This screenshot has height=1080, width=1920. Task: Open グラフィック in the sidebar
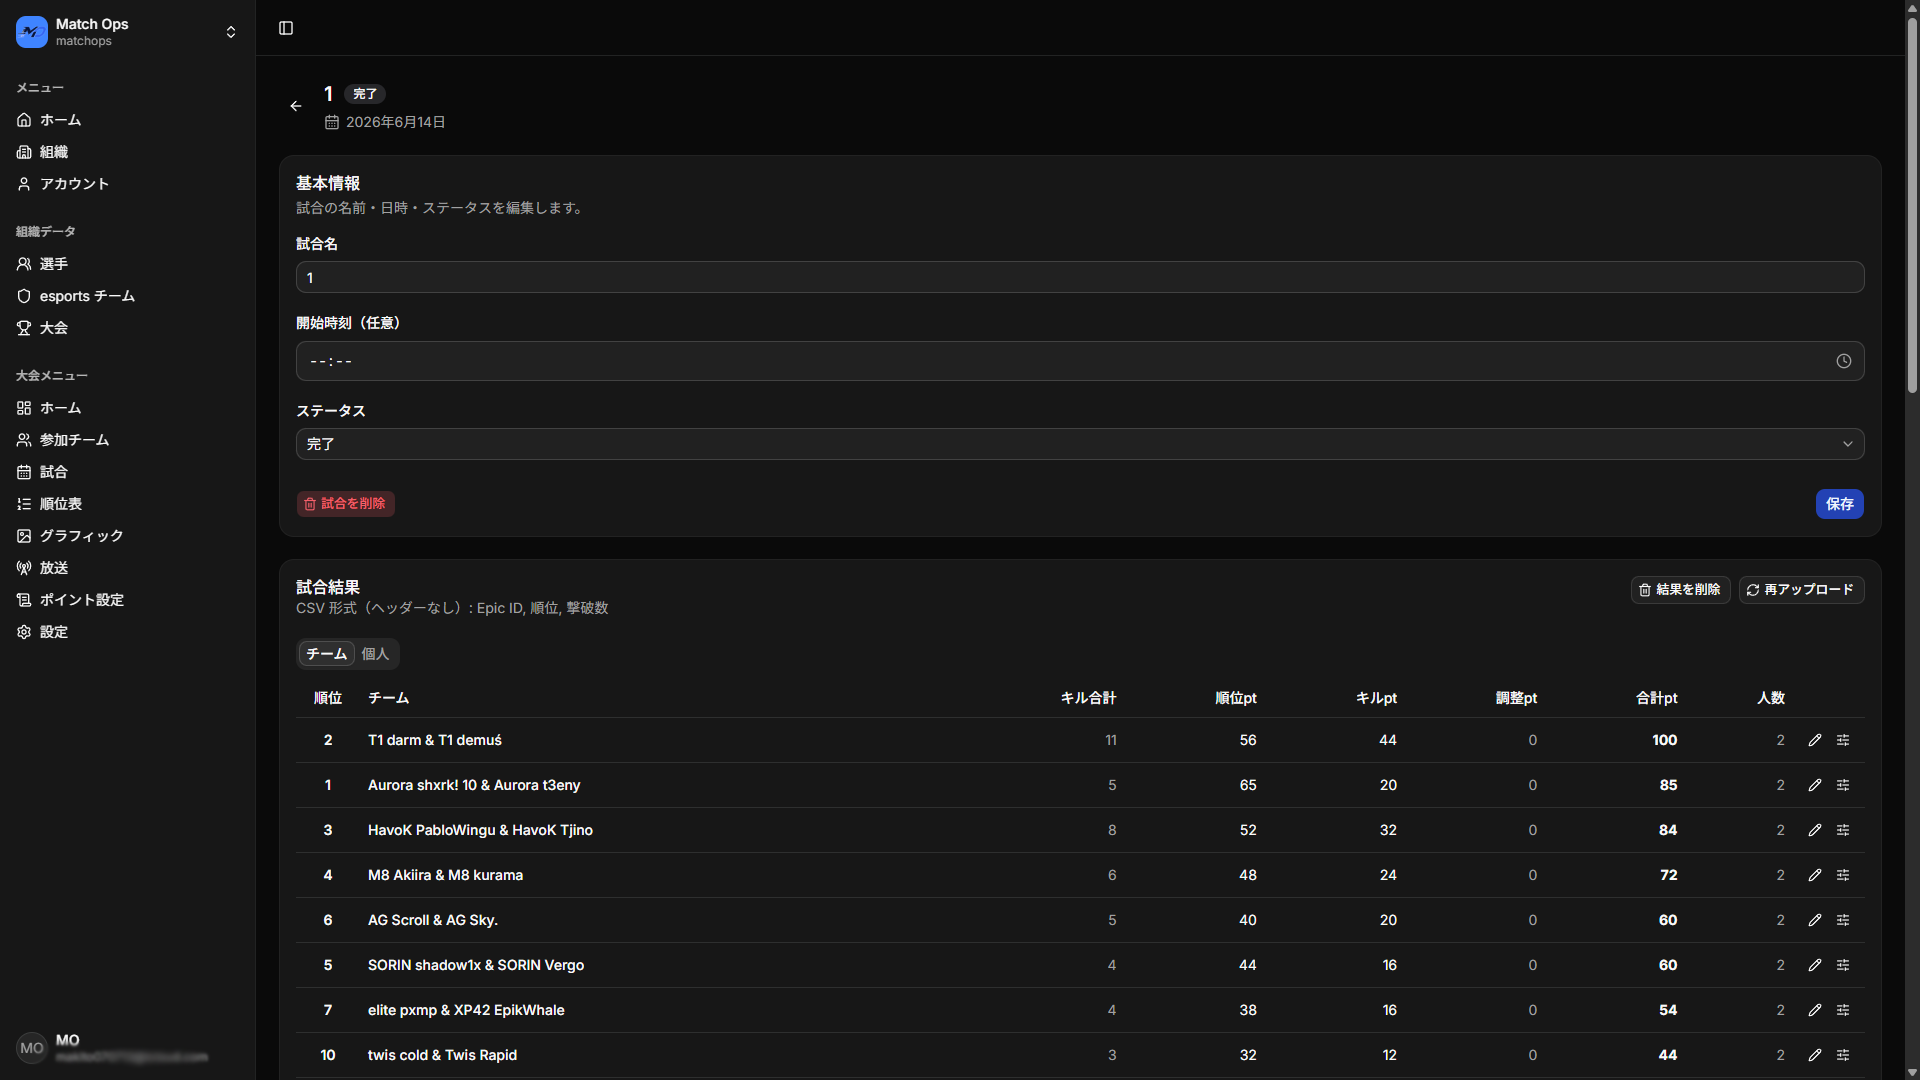(128, 536)
